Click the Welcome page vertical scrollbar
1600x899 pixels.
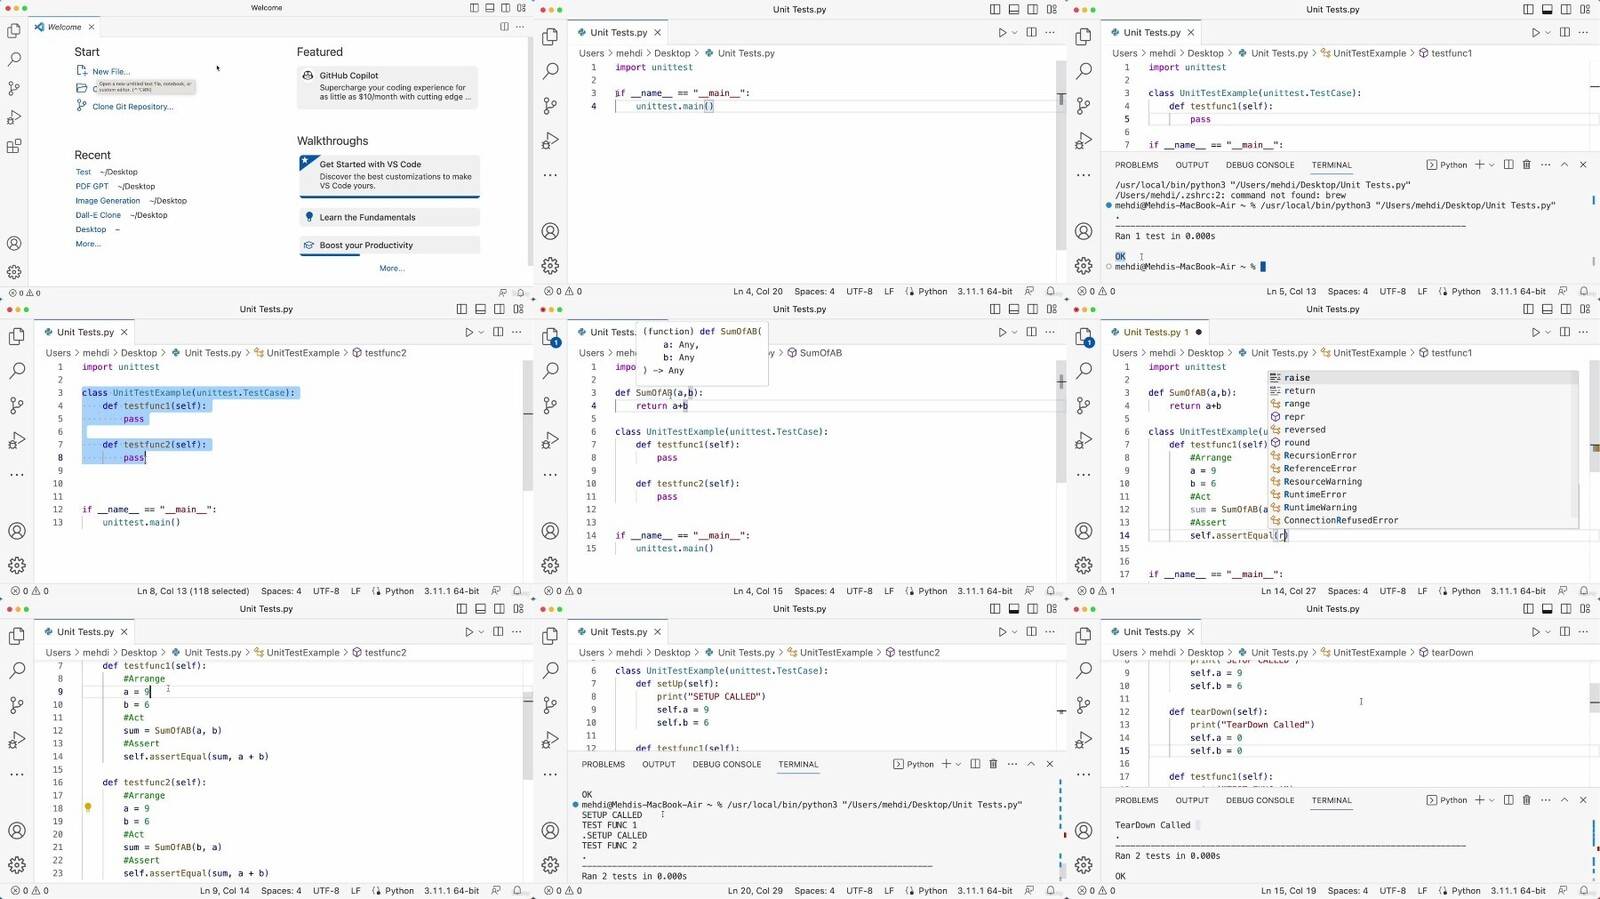coord(529,150)
